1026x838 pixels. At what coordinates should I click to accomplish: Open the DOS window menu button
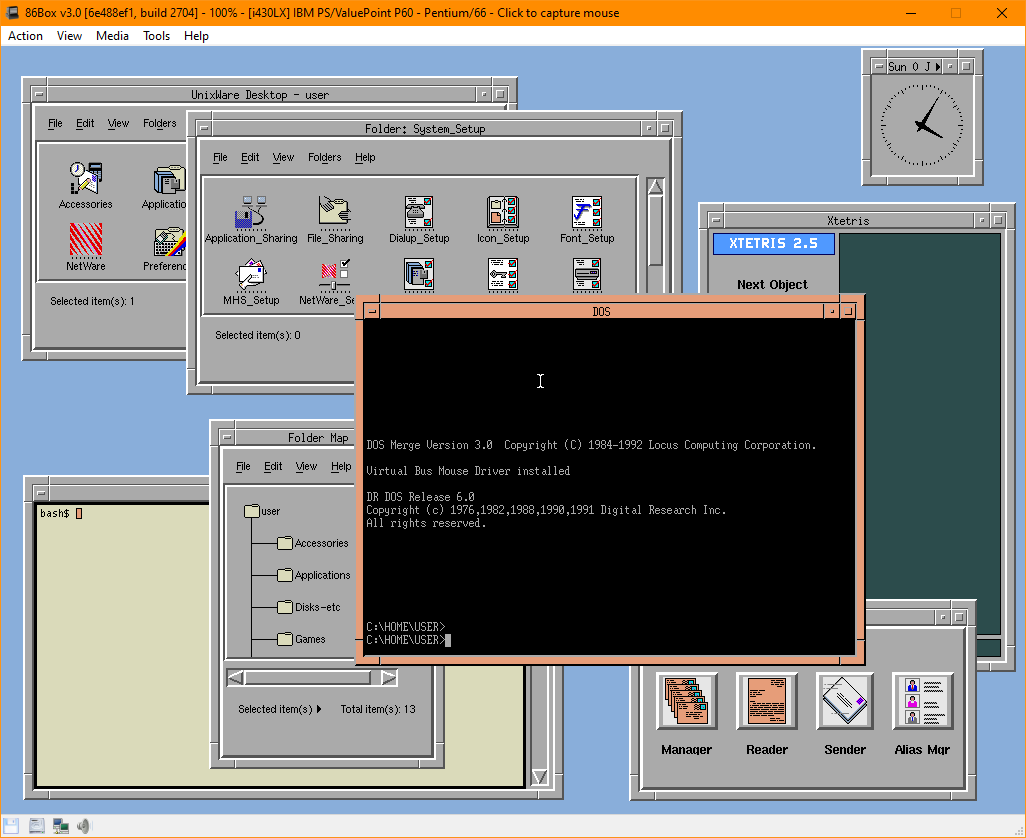372,311
